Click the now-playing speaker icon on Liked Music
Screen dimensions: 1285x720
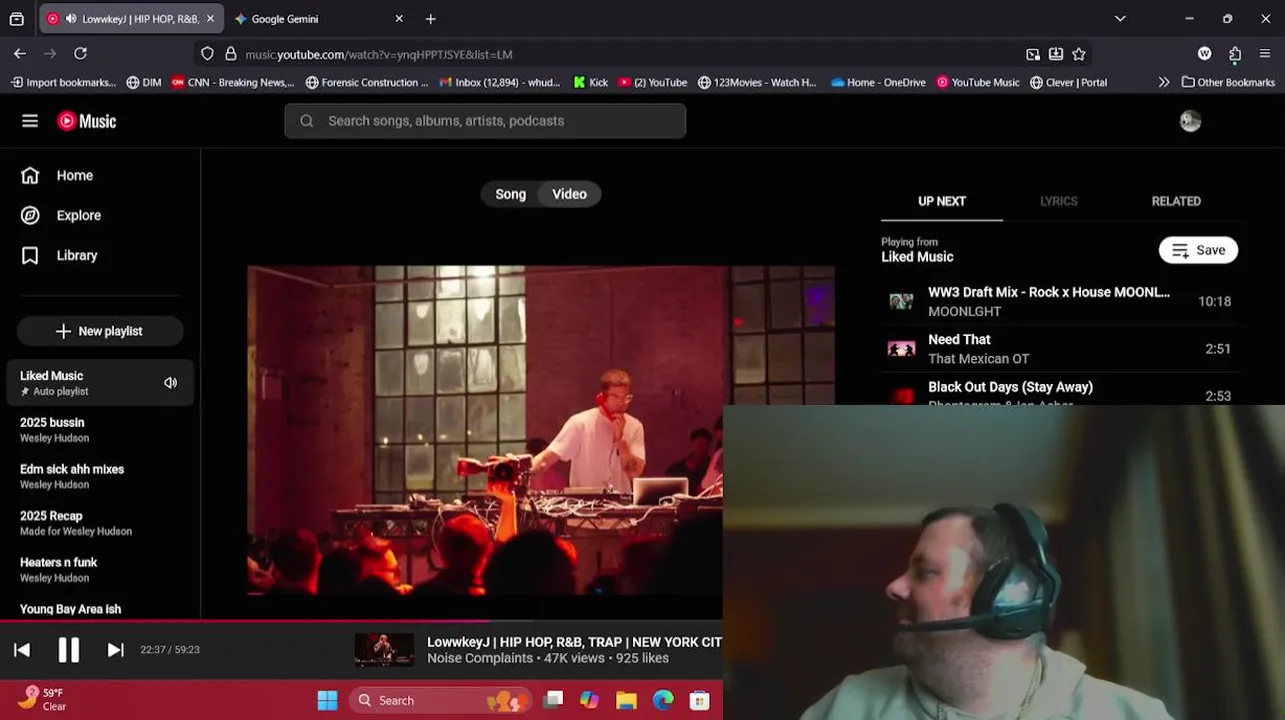point(171,383)
